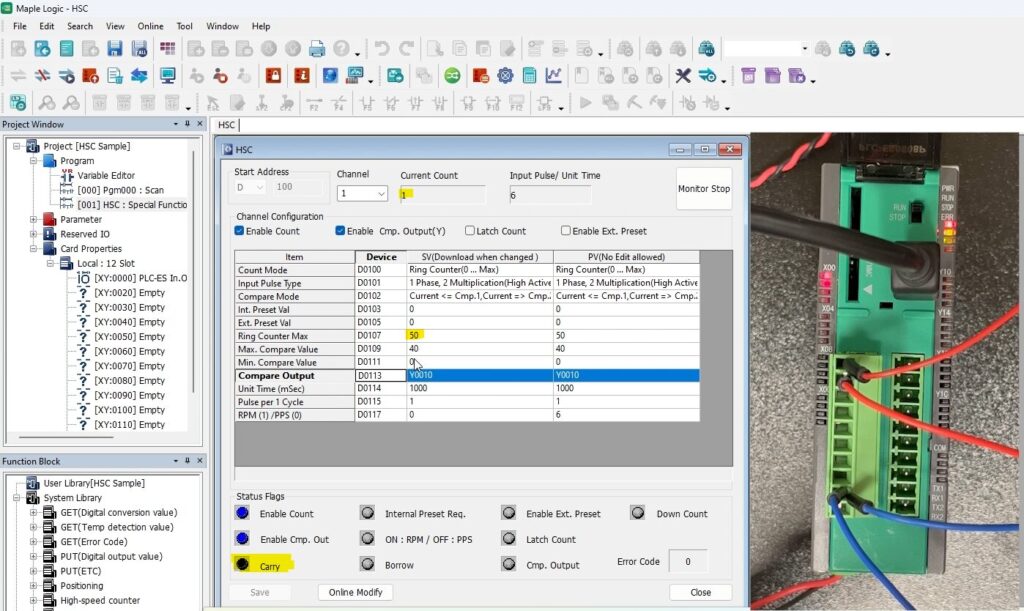Expand the Reserved IO tree node
The image size is (1024, 611).
point(33,234)
